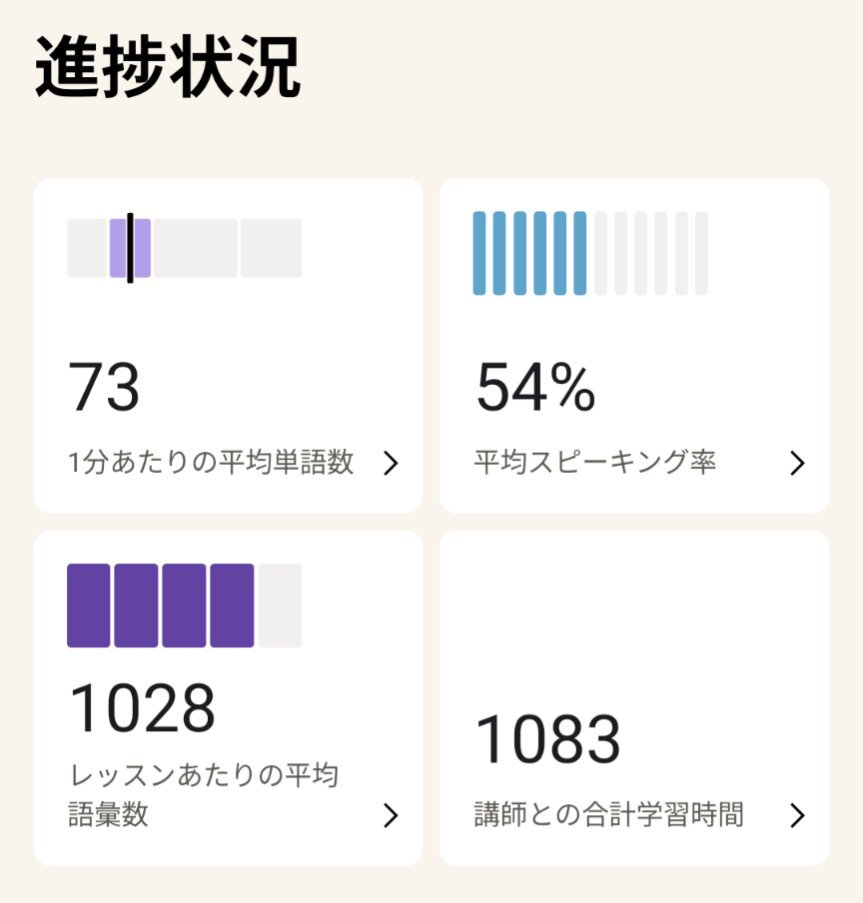Open the 1分あたりの平均単語数 chevron arrow
This screenshot has height=903, width=863.
coord(391,463)
